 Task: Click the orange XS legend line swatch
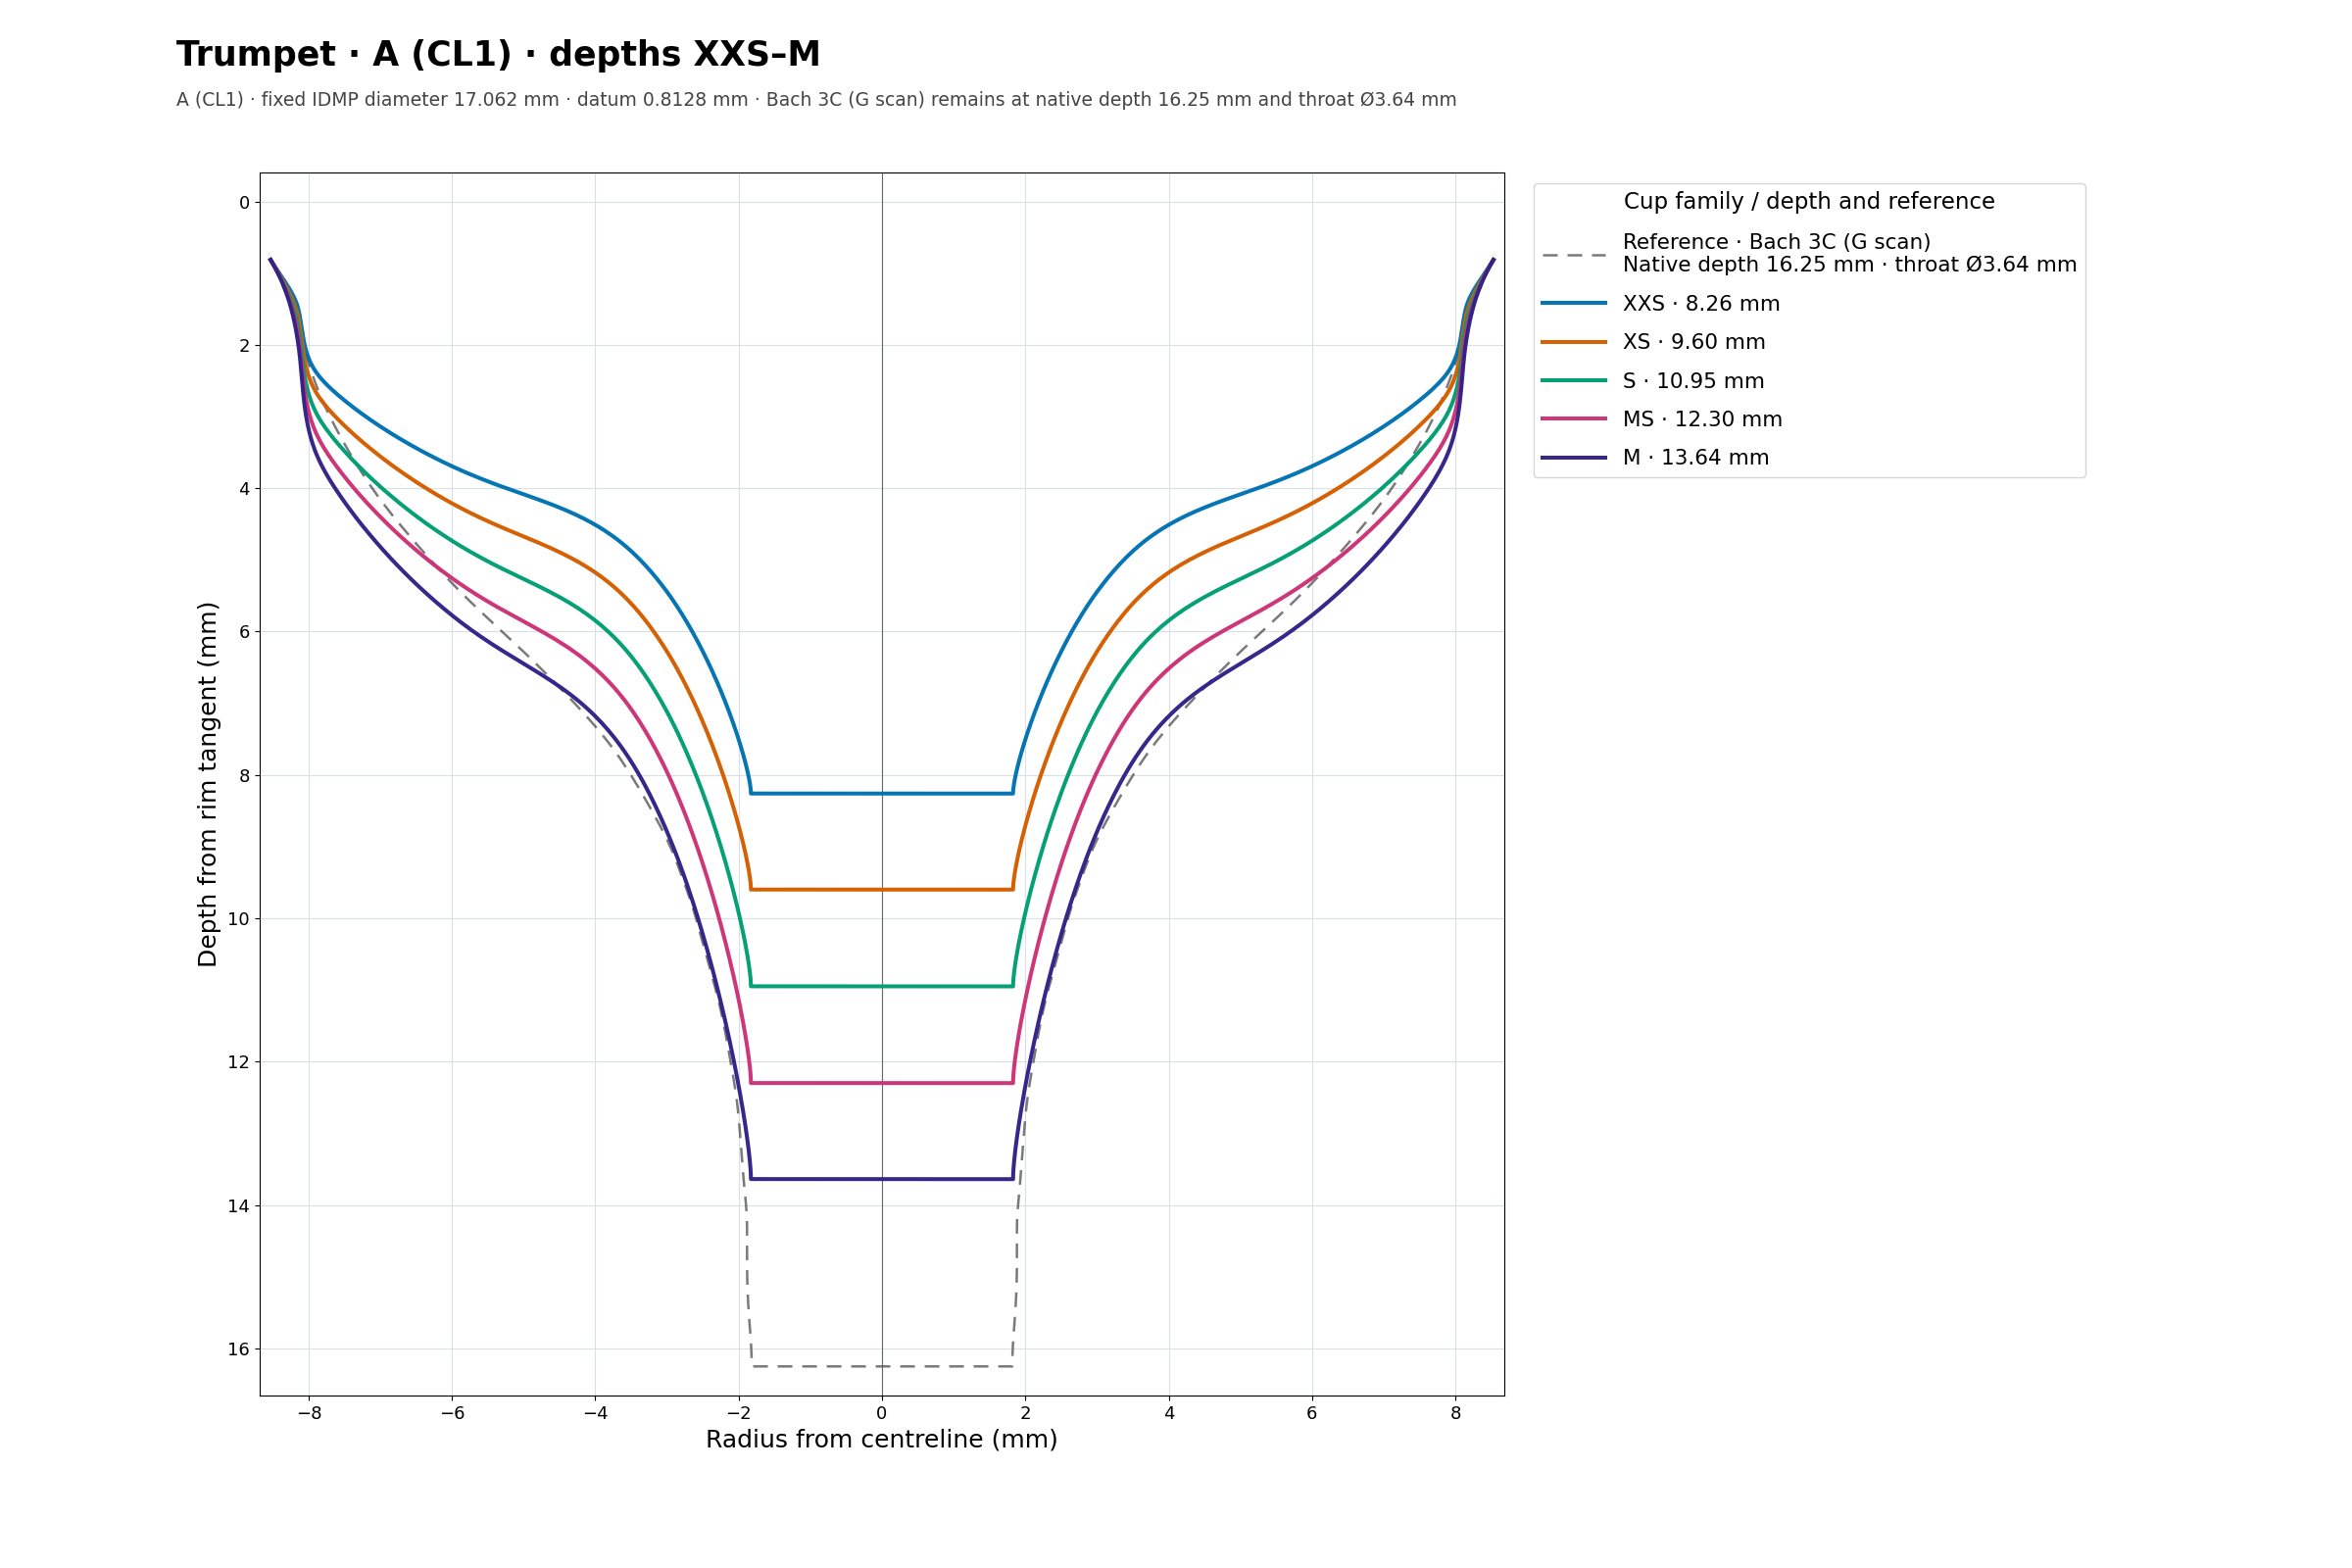1574,342
